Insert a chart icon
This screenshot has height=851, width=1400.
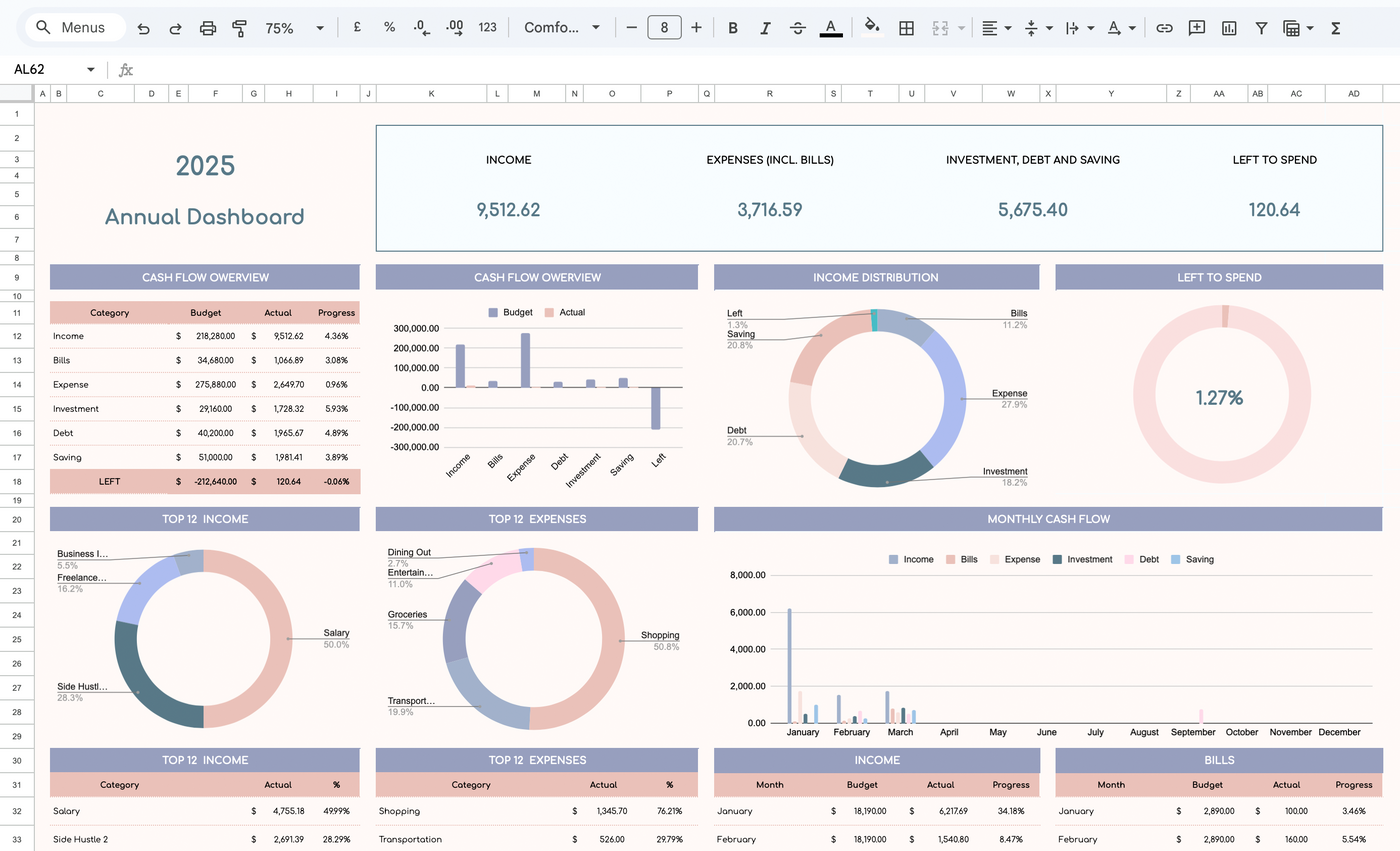pos(1229,28)
